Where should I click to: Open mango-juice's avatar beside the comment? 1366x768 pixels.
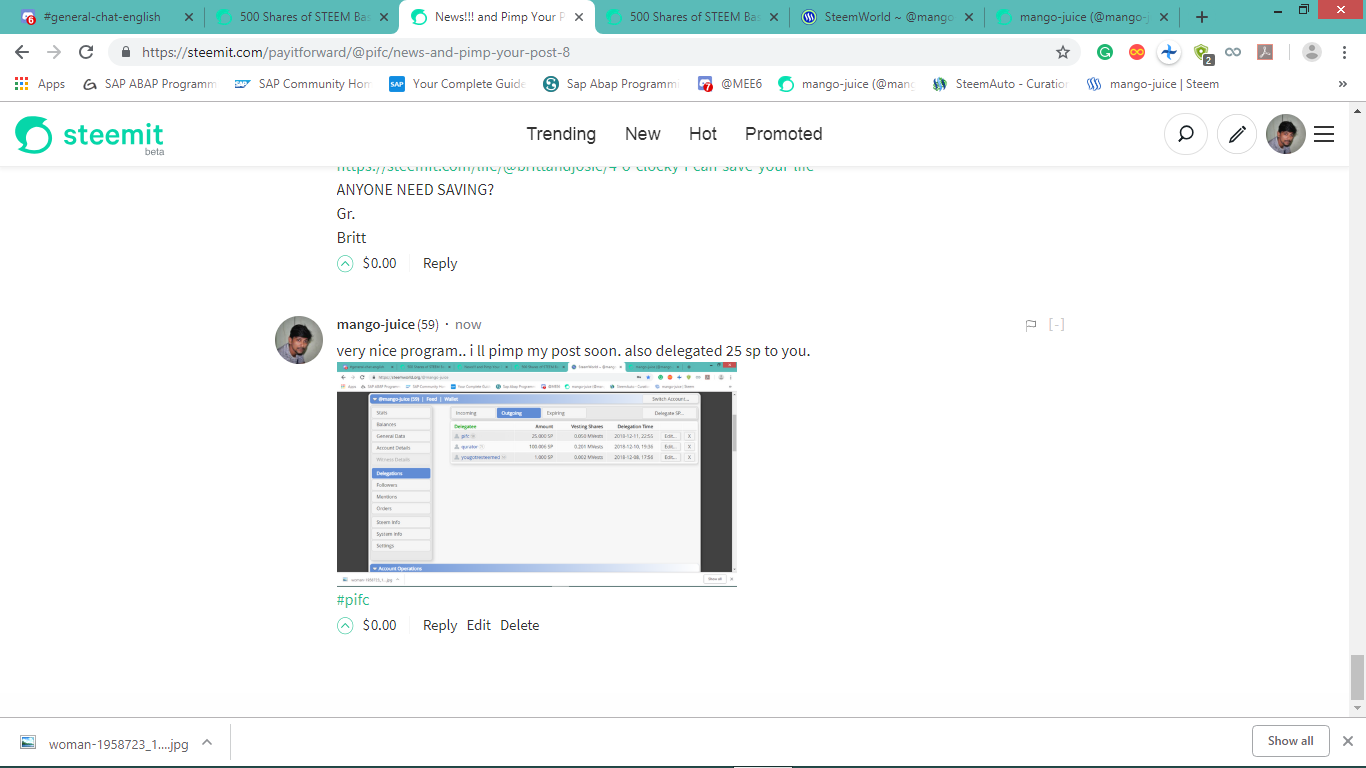(299, 340)
